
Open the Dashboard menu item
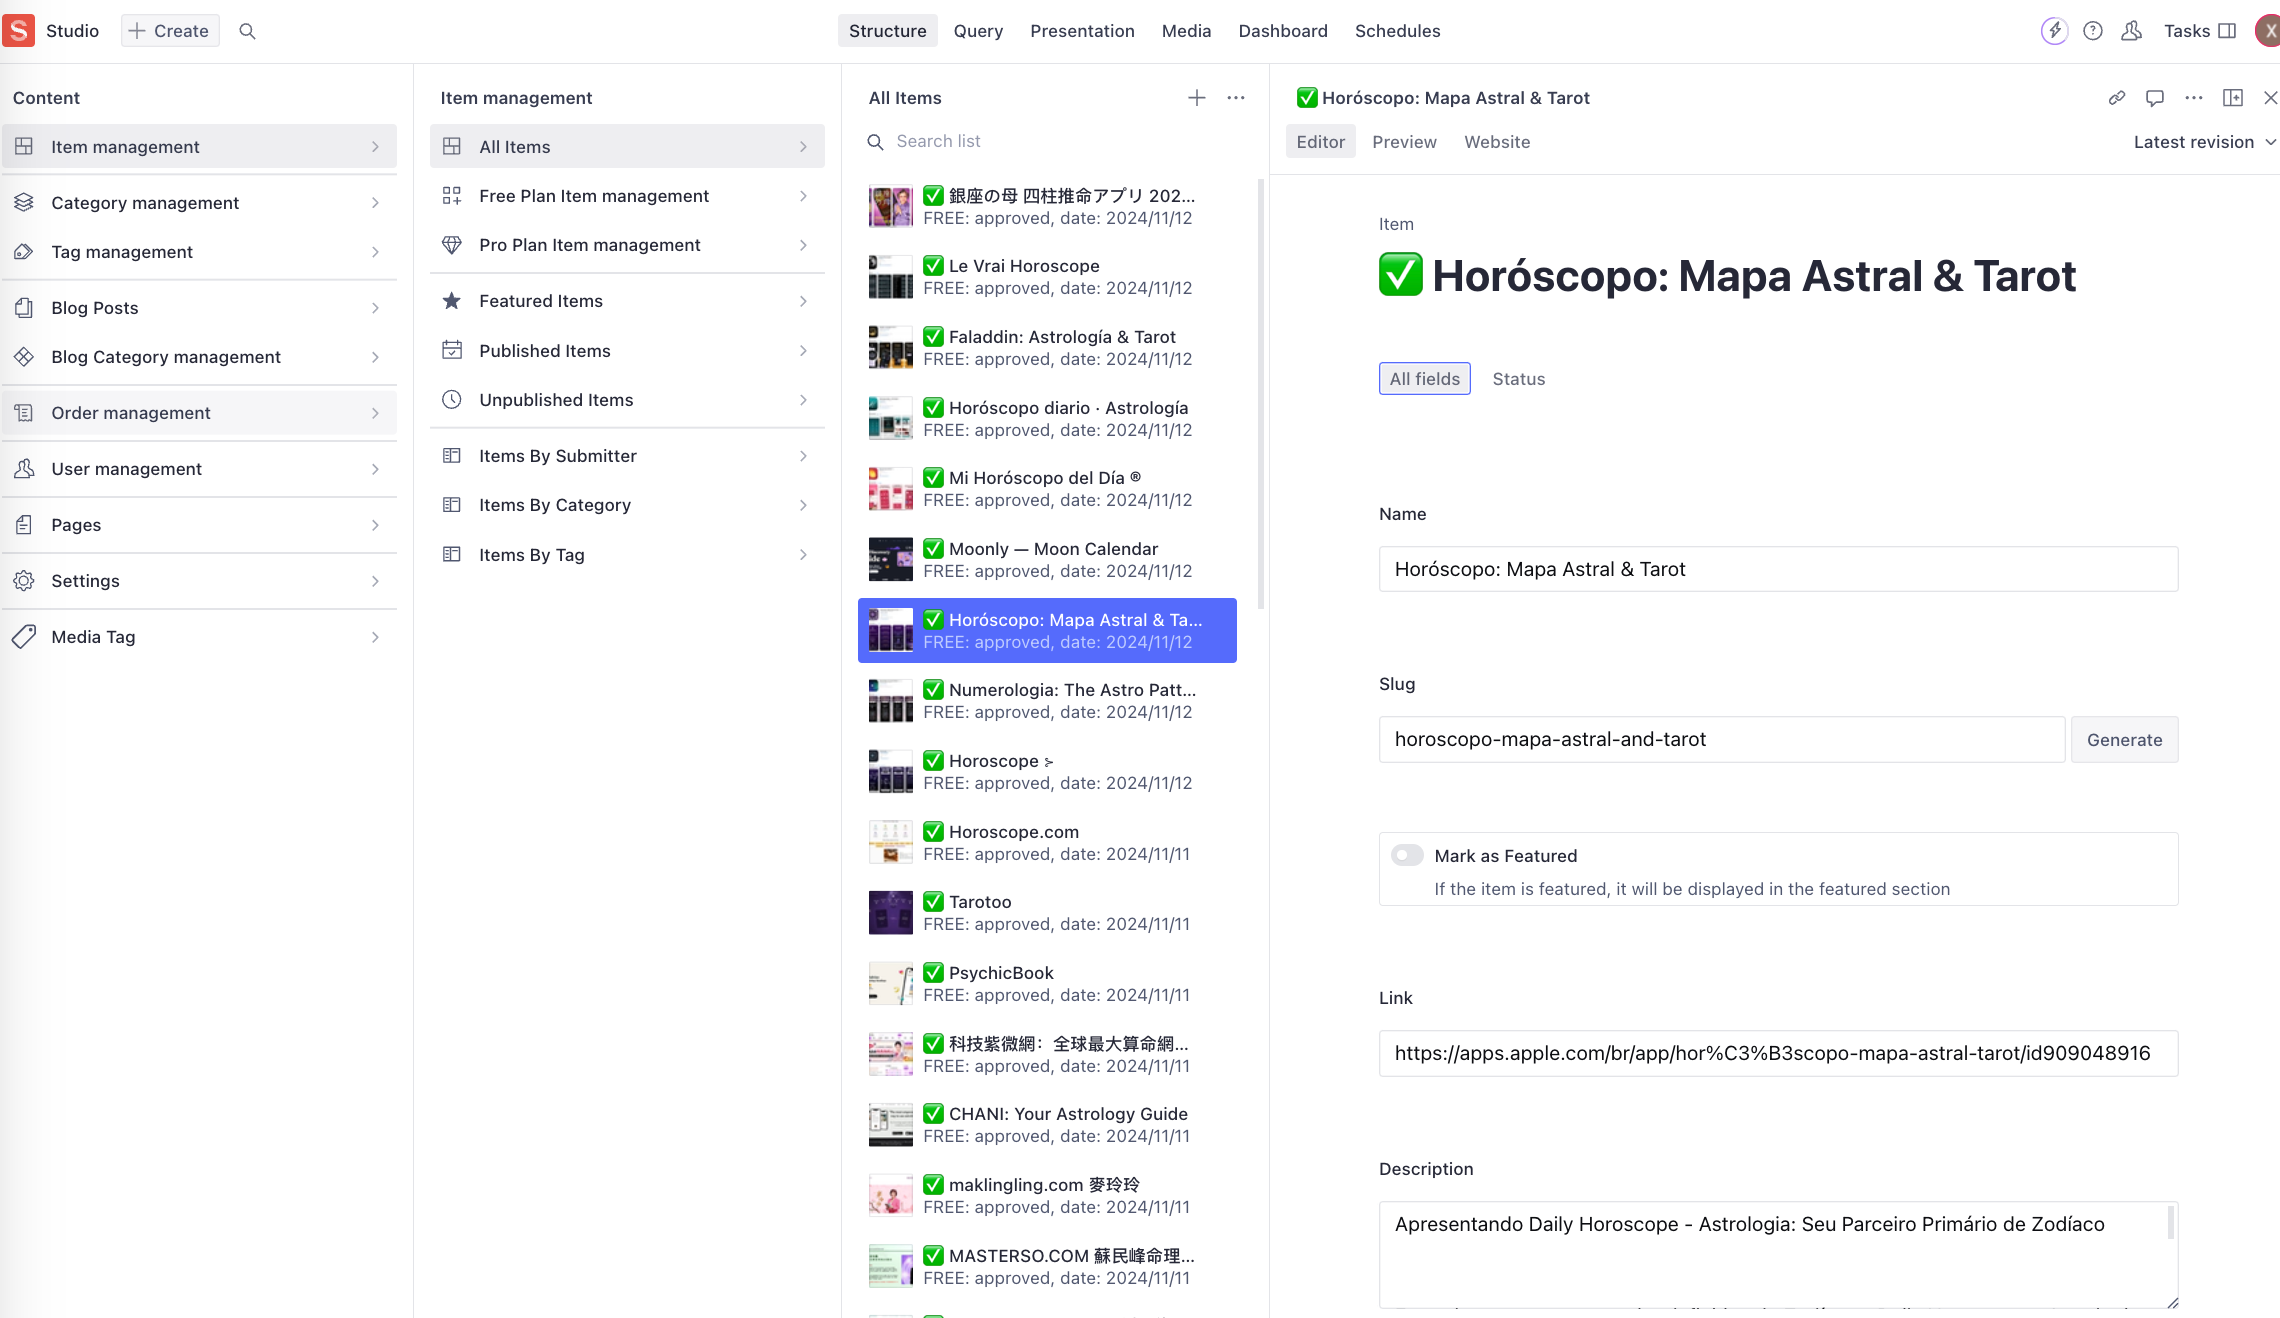(x=1282, y=31)
